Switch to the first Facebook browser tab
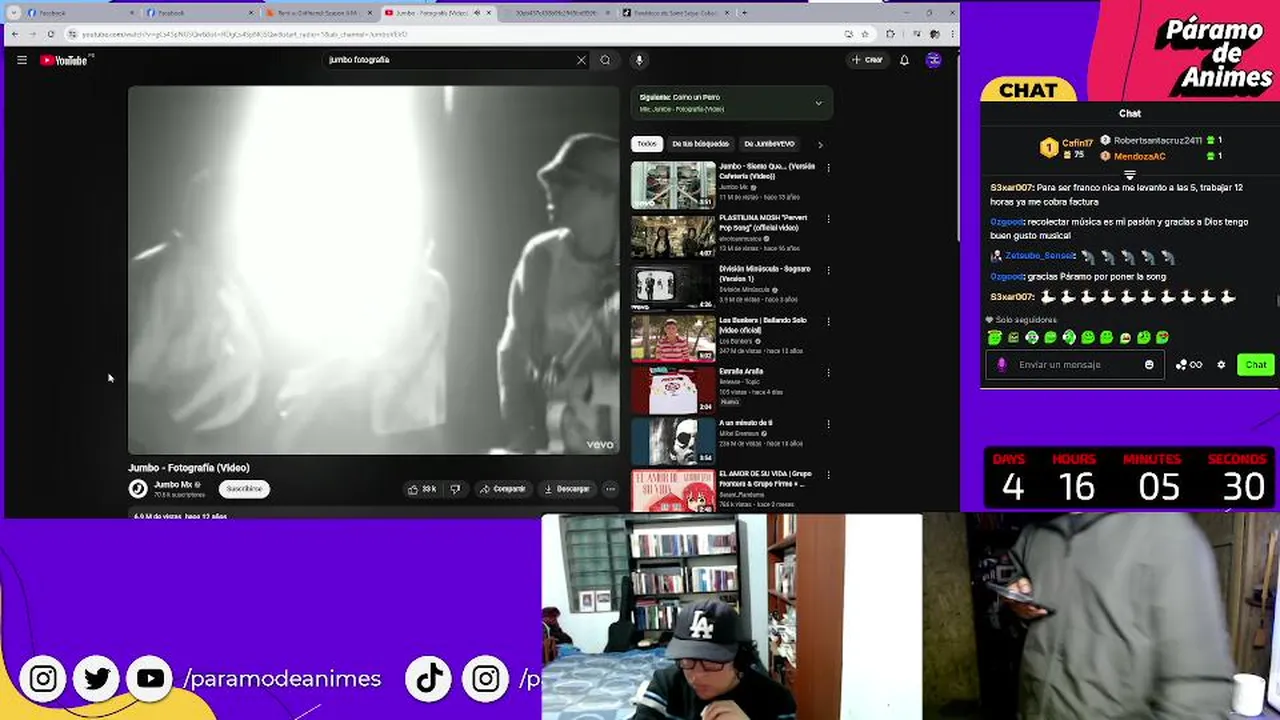 (80, 13)
